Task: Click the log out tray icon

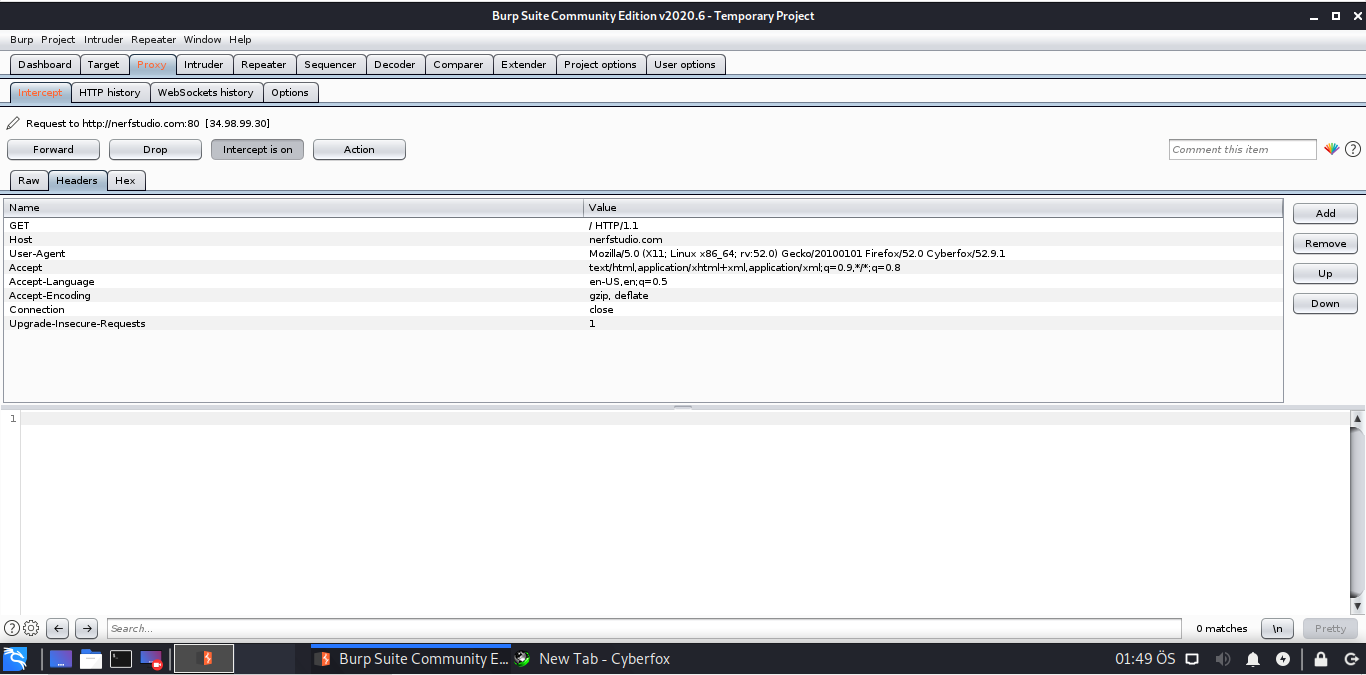Action: coord(1351,659)
